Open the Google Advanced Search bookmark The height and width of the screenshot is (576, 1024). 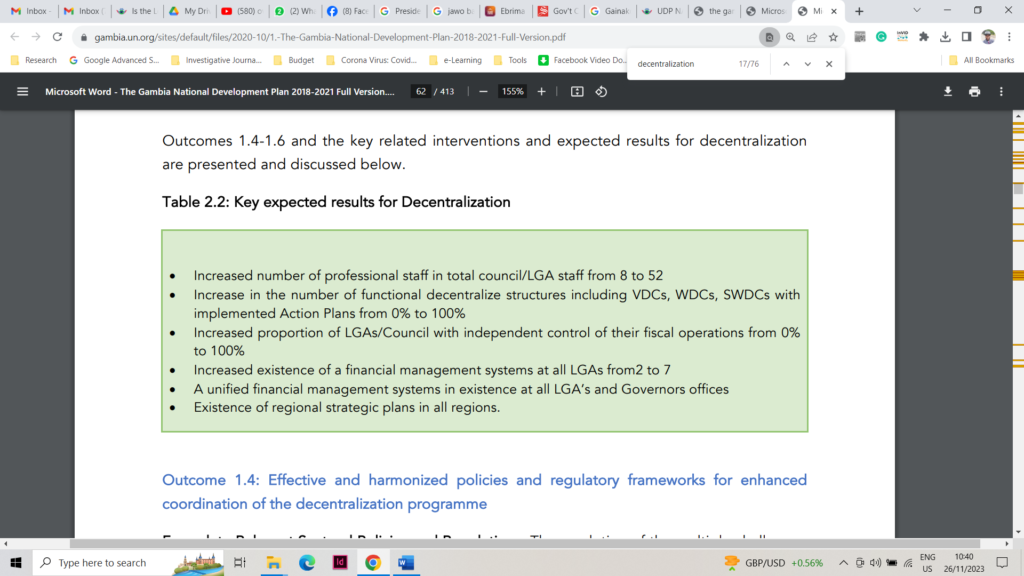pyautogui.click(x=111, y=60)
